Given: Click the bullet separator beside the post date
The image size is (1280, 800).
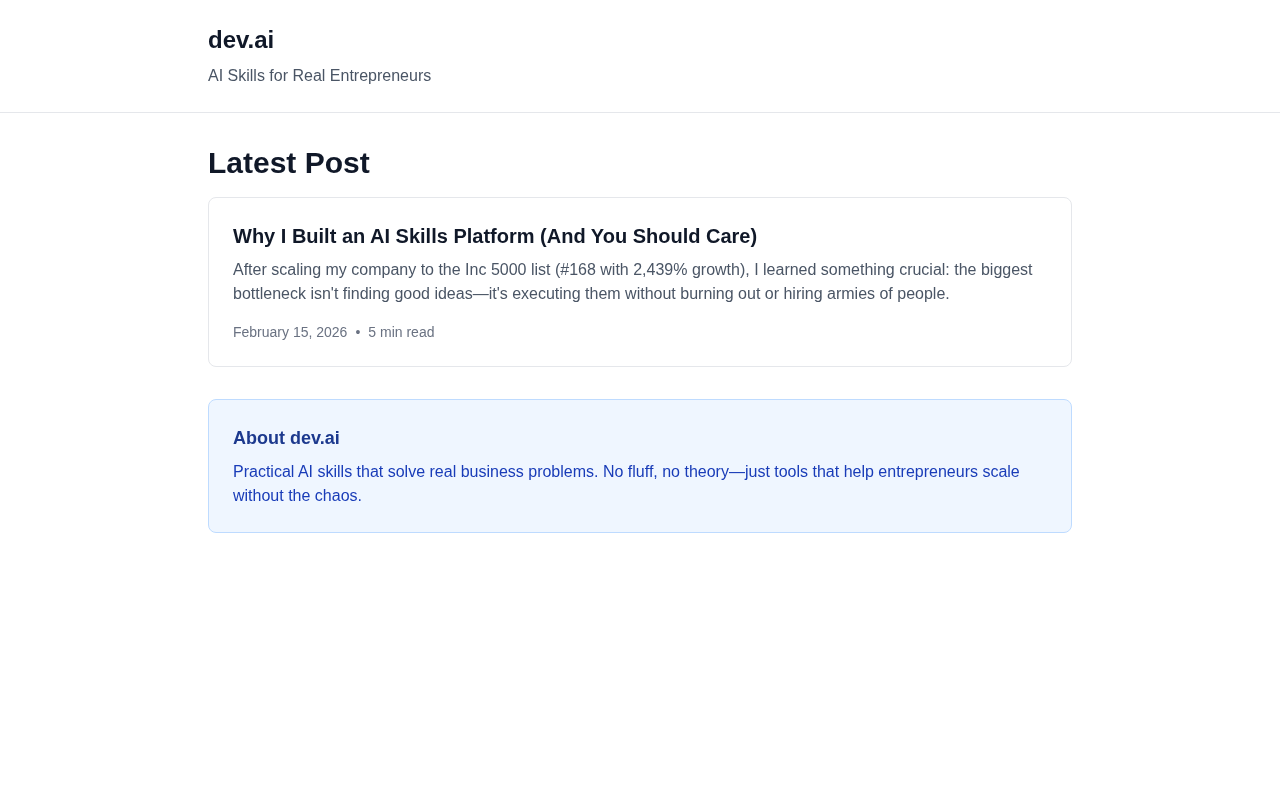Looking at the screenshot, I should click(x=358, y=332).
